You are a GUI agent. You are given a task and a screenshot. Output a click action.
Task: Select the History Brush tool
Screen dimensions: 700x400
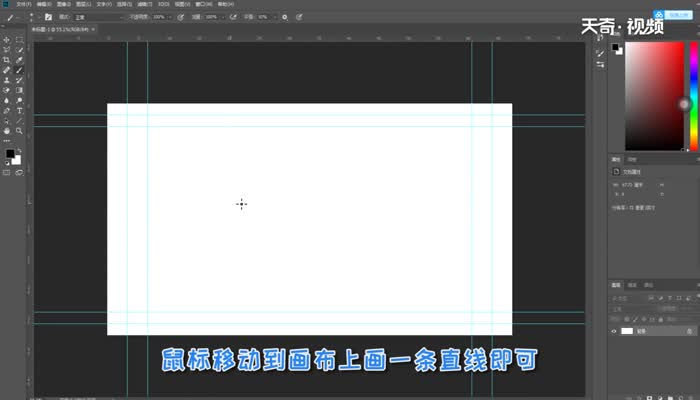click(19, 80)
